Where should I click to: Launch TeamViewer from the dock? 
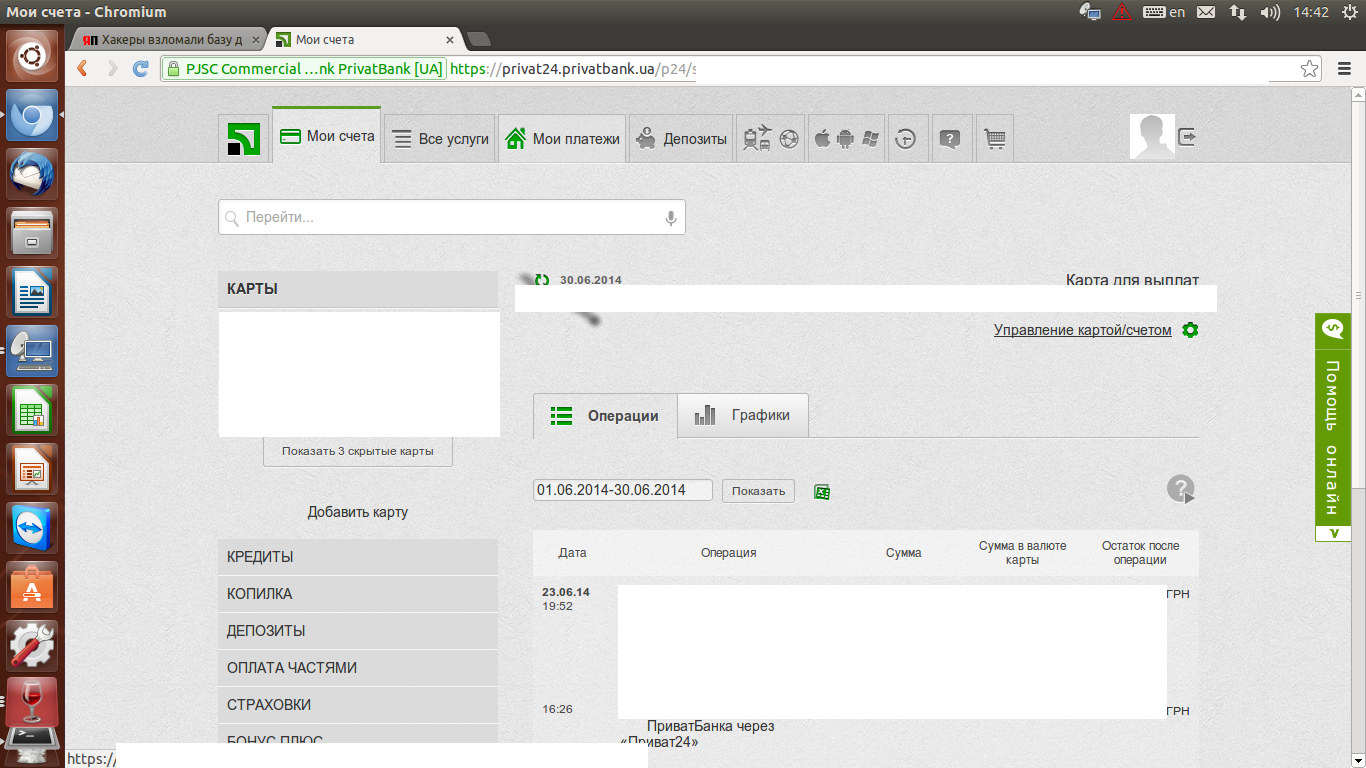(34, 528)
